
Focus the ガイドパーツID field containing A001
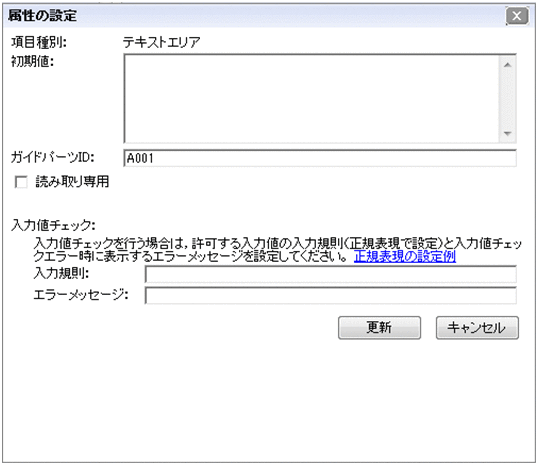coord(320,158)
